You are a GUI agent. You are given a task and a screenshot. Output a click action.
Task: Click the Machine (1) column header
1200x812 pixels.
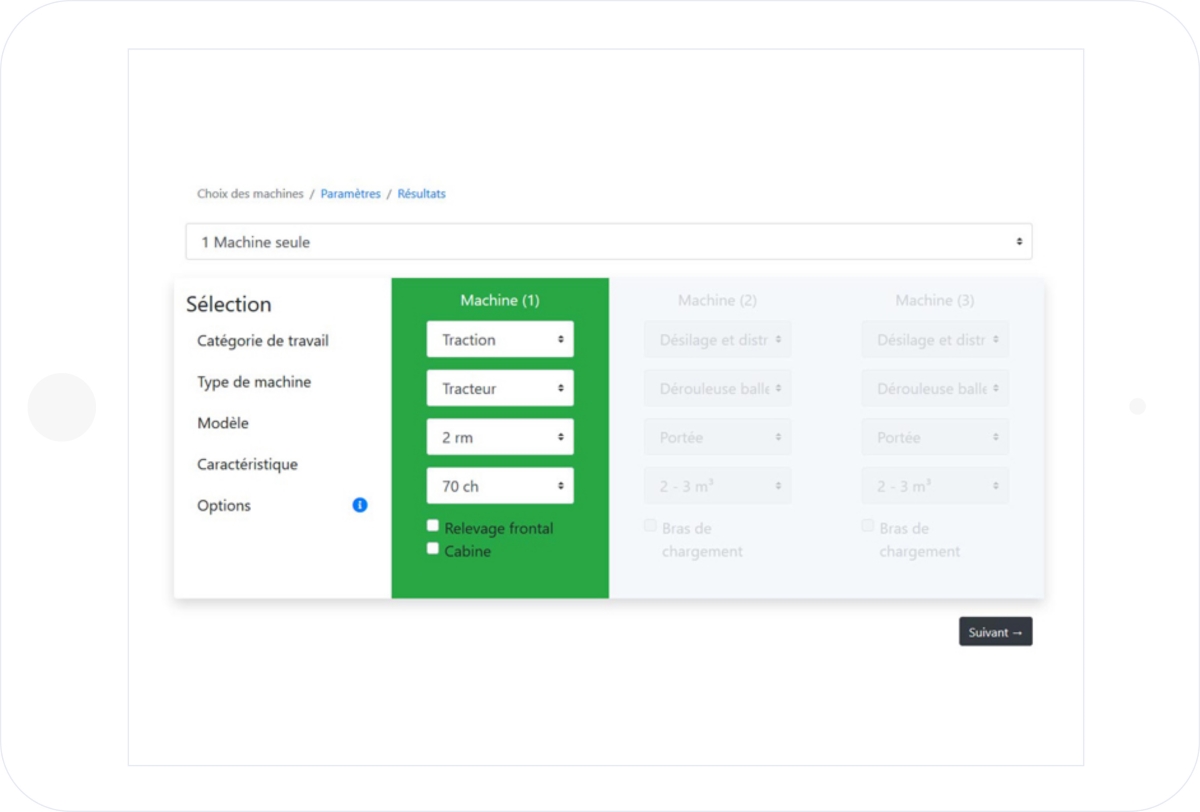pos(500,300)
